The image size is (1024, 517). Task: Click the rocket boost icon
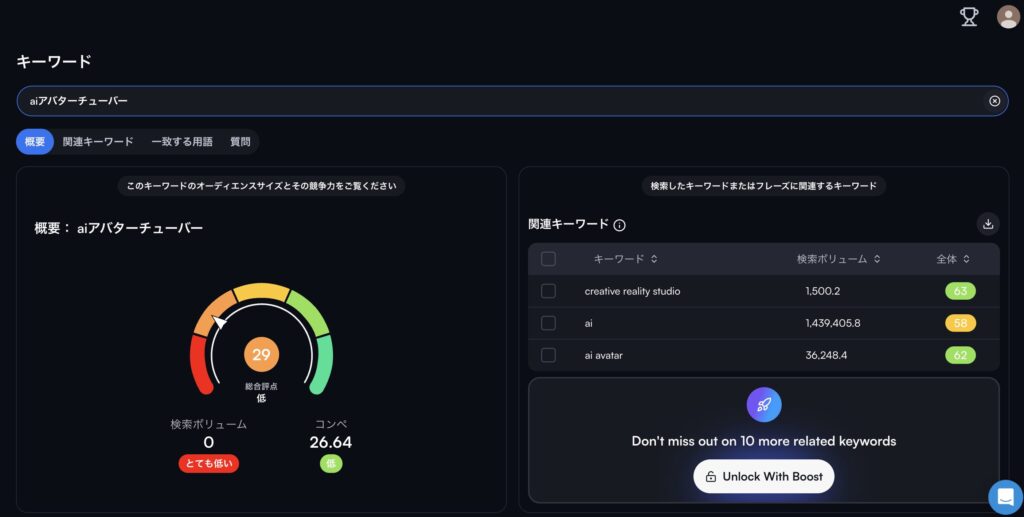[764, 405]
